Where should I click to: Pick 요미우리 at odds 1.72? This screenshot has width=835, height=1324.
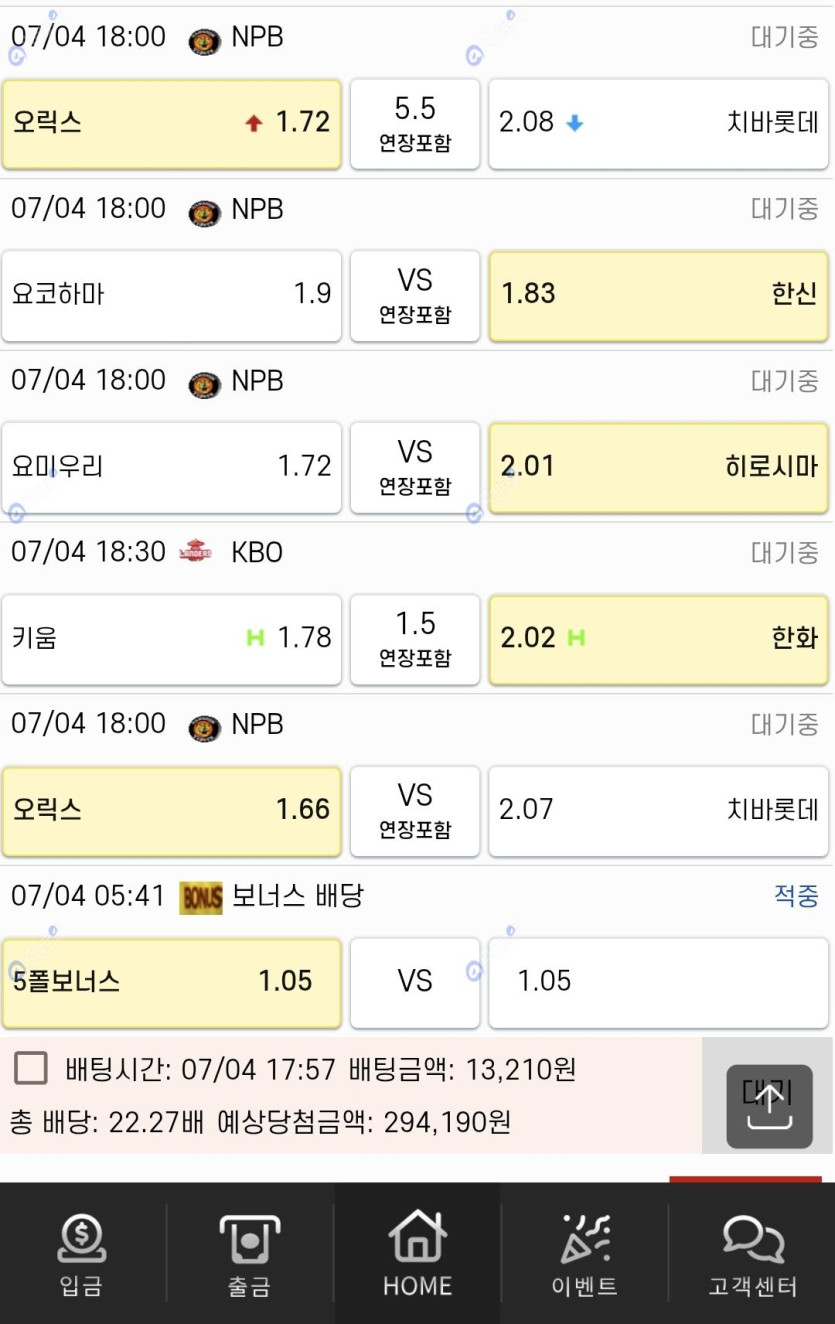tap(172, 468)
